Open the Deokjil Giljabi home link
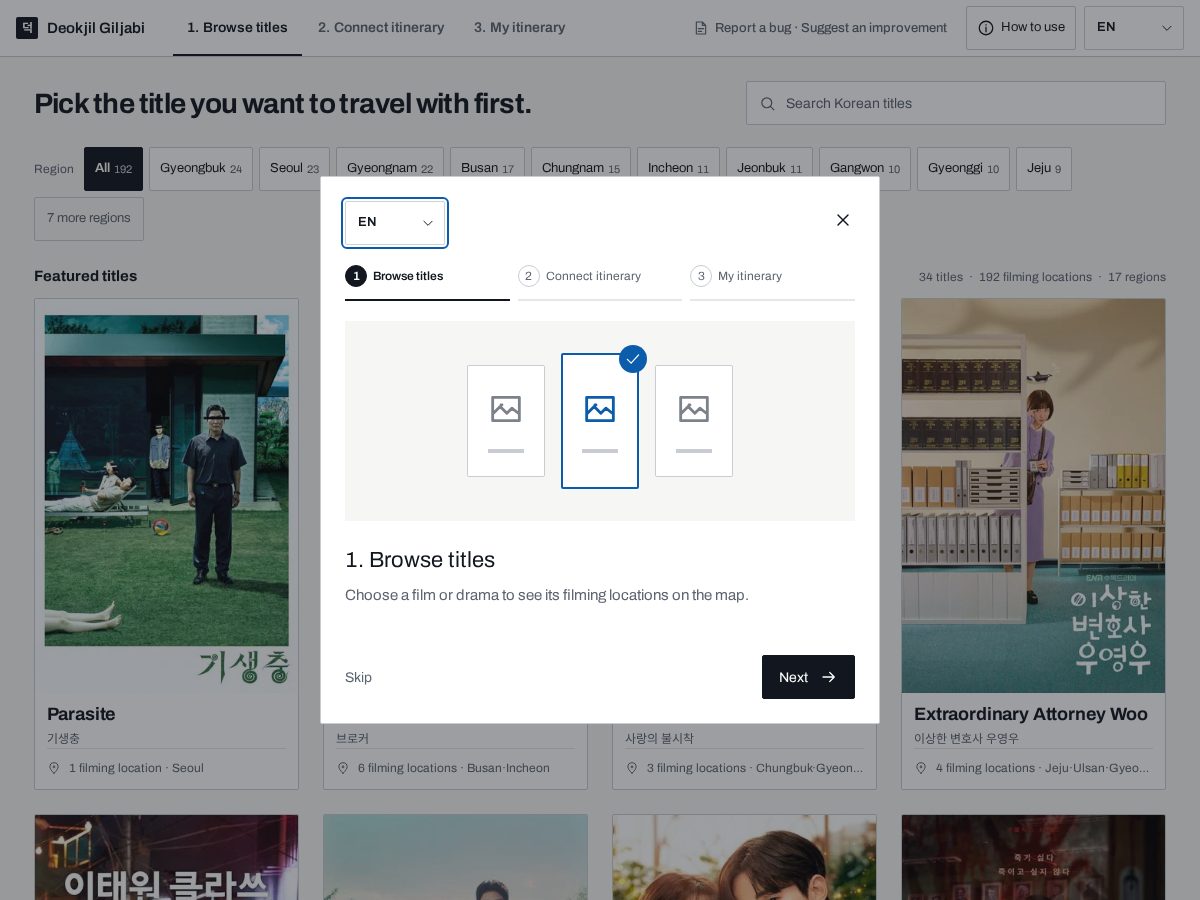 click(x=81, y=28)
